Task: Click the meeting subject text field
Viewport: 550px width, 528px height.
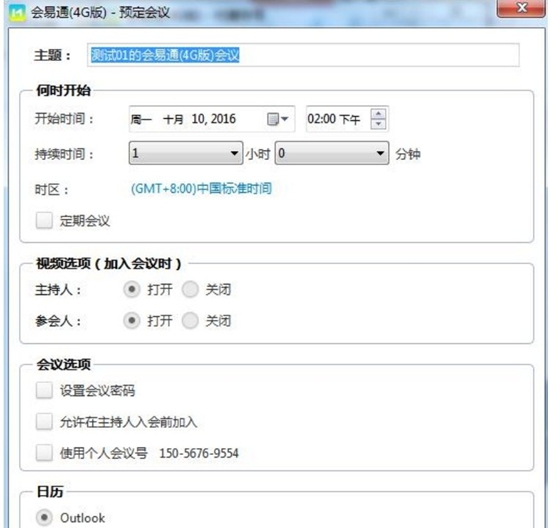Action: click(303, 55)
